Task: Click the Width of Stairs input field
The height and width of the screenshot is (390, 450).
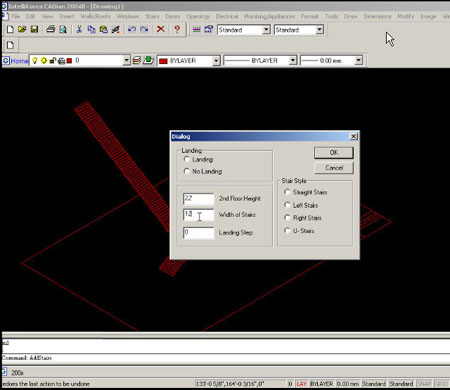Action: (198, 215)
